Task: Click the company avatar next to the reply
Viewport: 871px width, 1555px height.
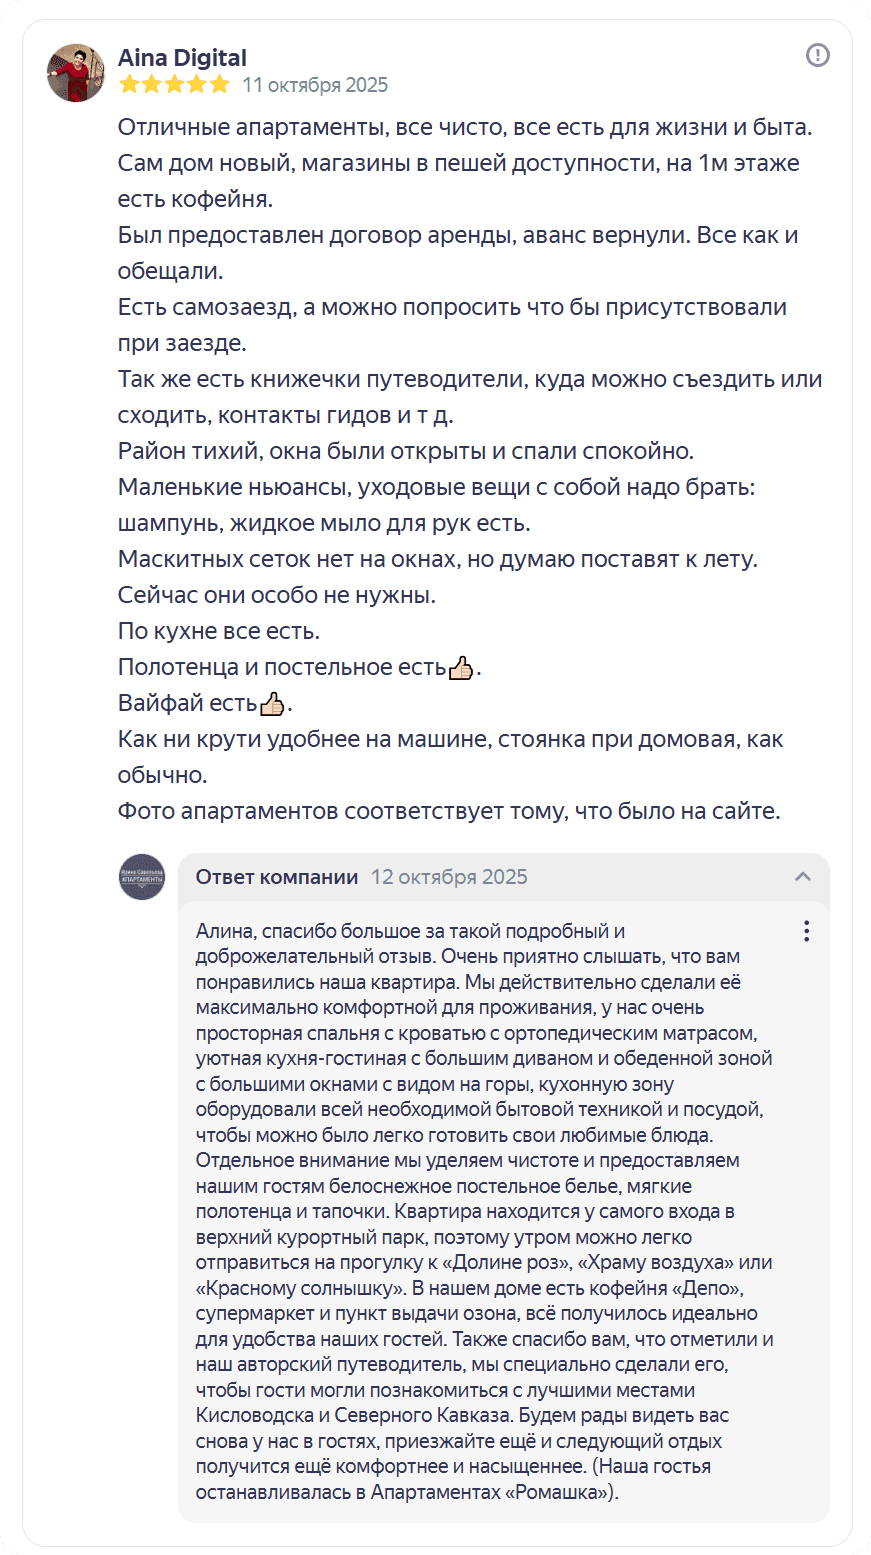Action: click(x=142, y=877)
